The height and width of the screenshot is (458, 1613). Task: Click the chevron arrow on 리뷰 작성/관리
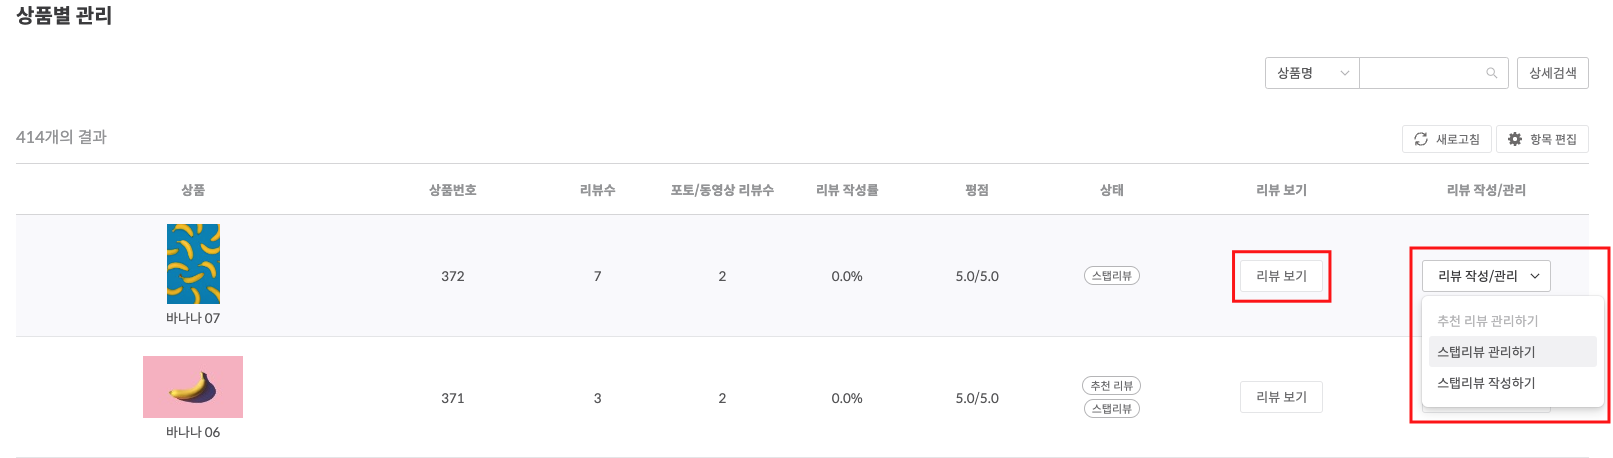pos(1535,276)
